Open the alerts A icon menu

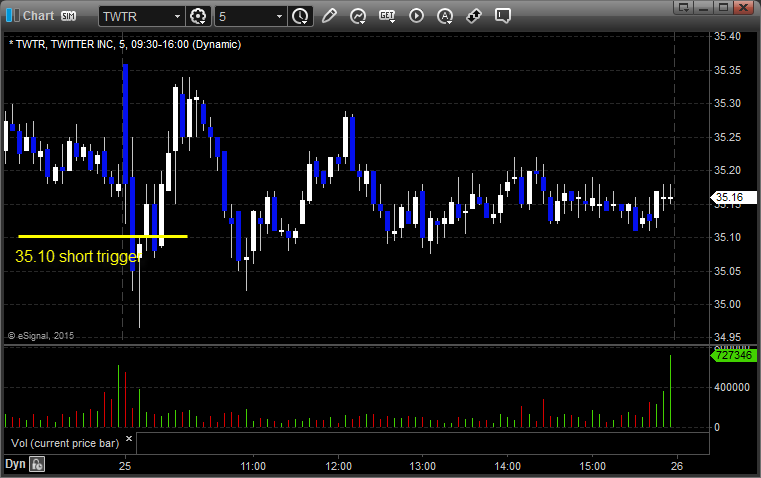tap(445, 16)
